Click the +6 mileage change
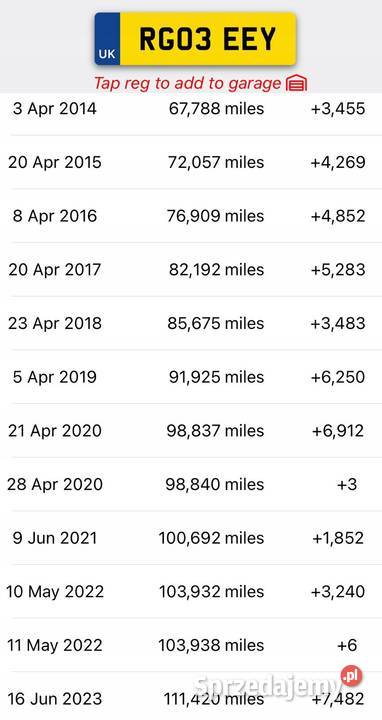The image size is (382, 720). coord(347,645)
